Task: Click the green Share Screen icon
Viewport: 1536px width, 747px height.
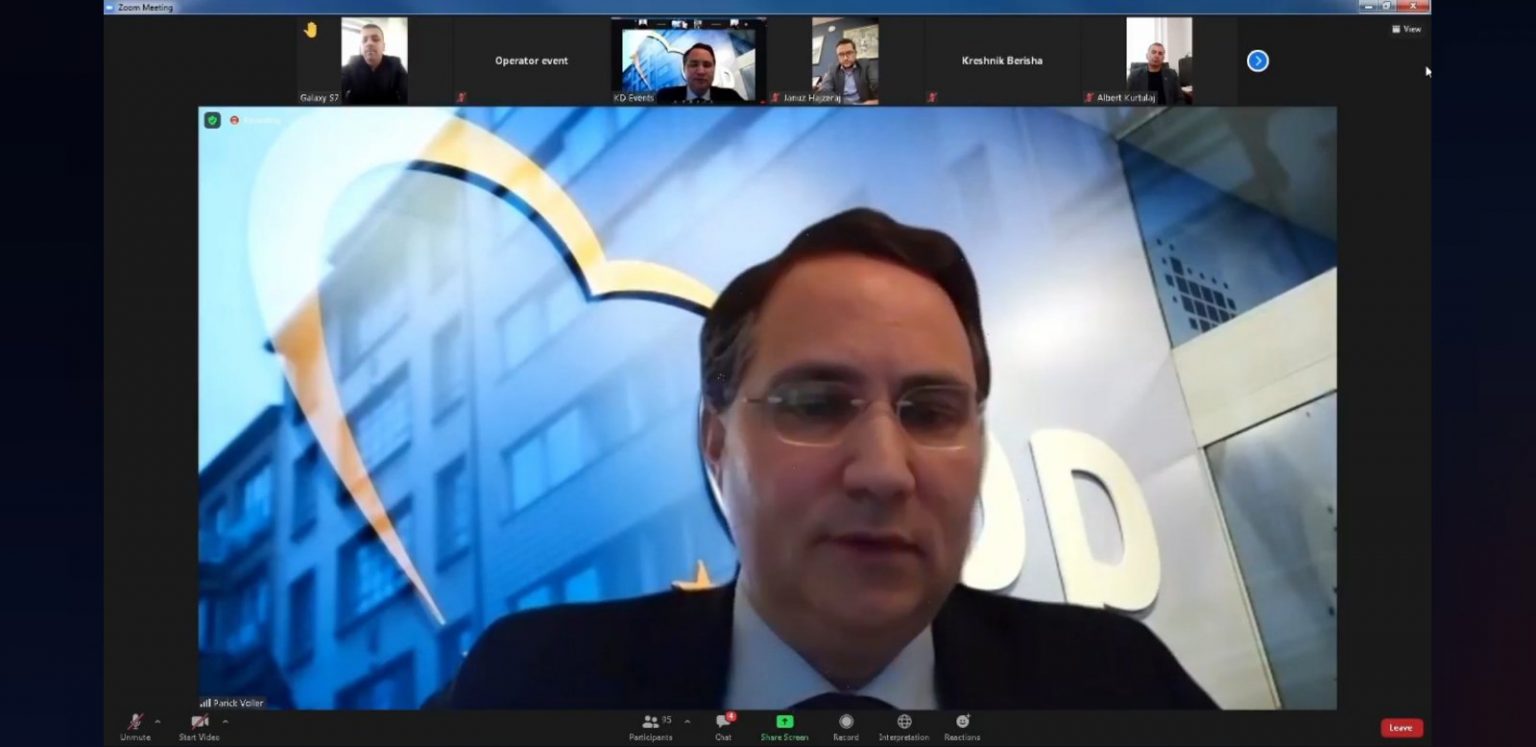Action: tap(784, 722)
